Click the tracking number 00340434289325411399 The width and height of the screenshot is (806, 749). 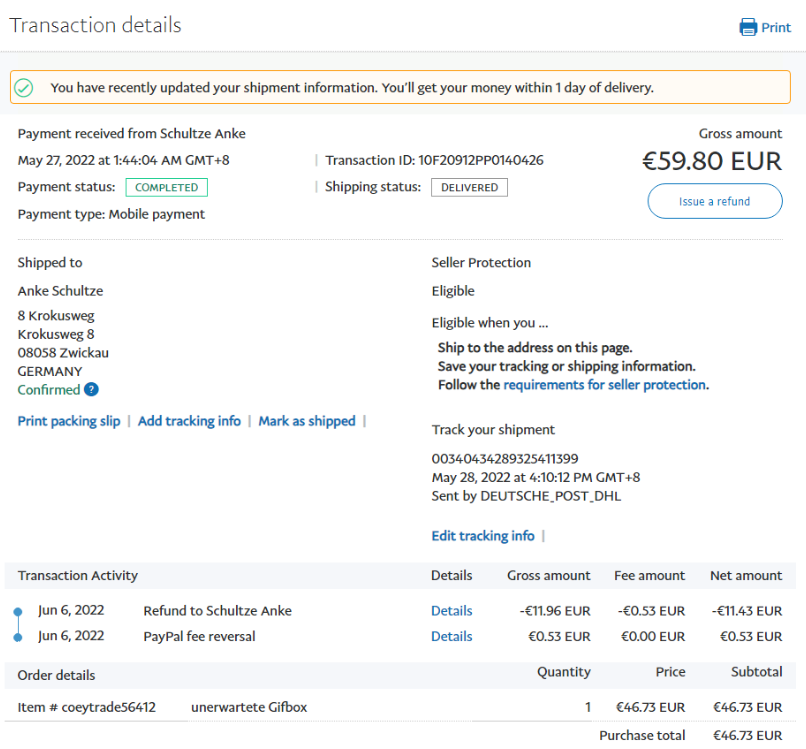504,459
